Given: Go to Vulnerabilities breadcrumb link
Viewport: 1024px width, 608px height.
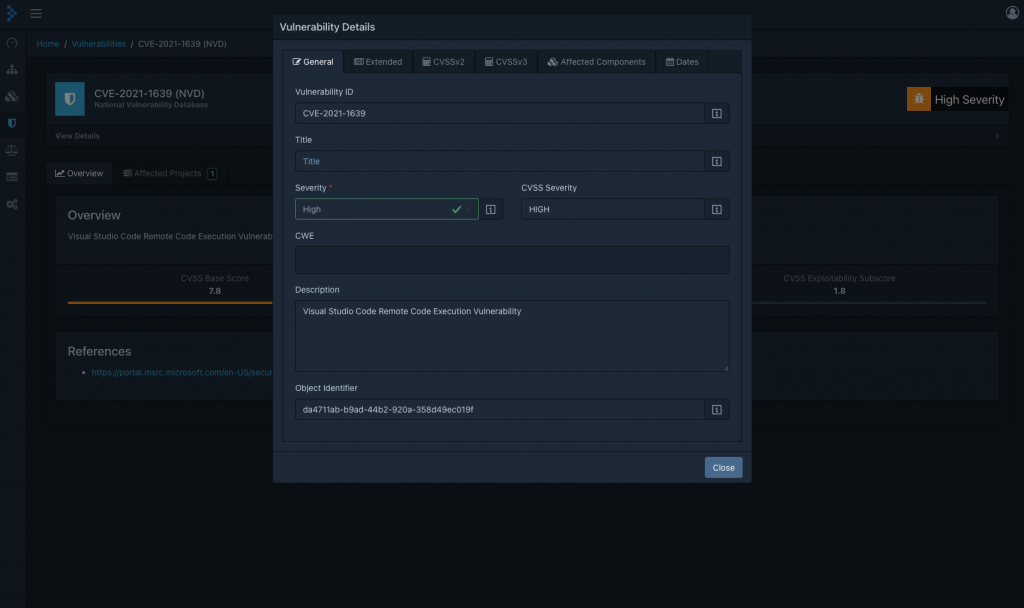Looking at the screenshot, I should pos(99,44).
